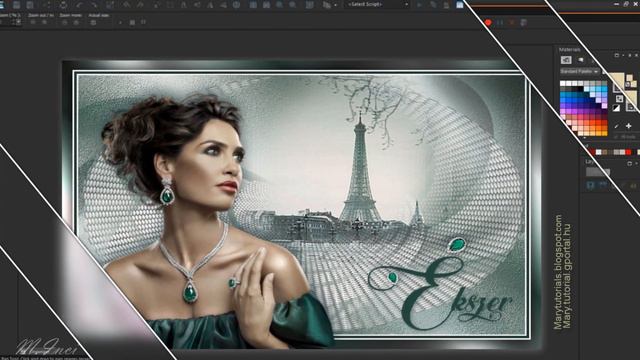Start script recording with red record button
Screen dimensions: 640x360
(488, 22)
